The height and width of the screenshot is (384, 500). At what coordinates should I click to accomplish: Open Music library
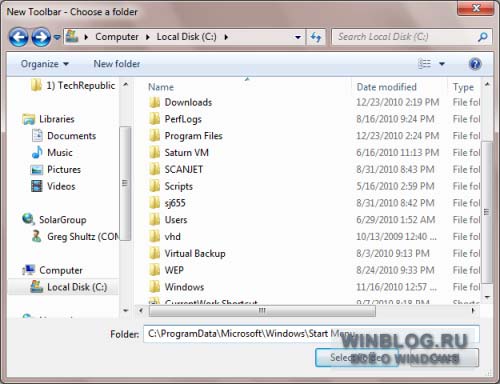point(52,152)
